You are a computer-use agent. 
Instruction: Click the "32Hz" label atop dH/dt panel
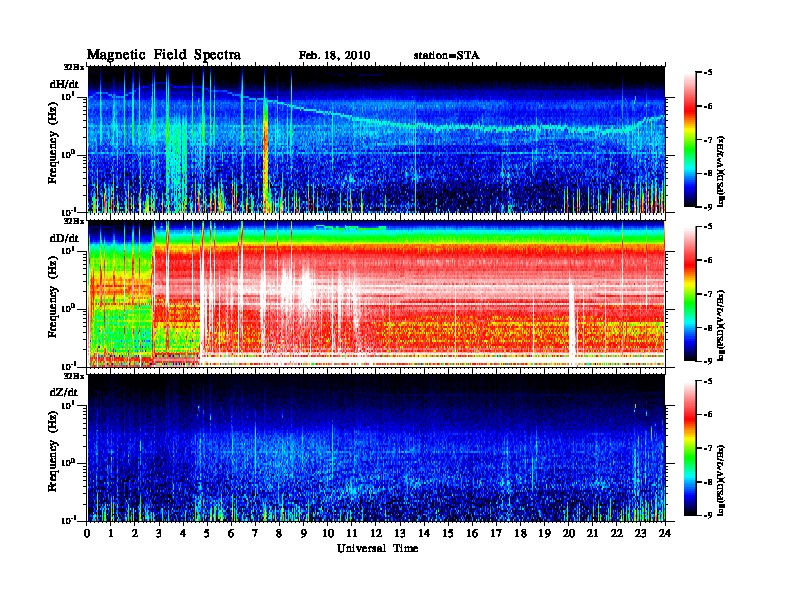pos(74,67)
